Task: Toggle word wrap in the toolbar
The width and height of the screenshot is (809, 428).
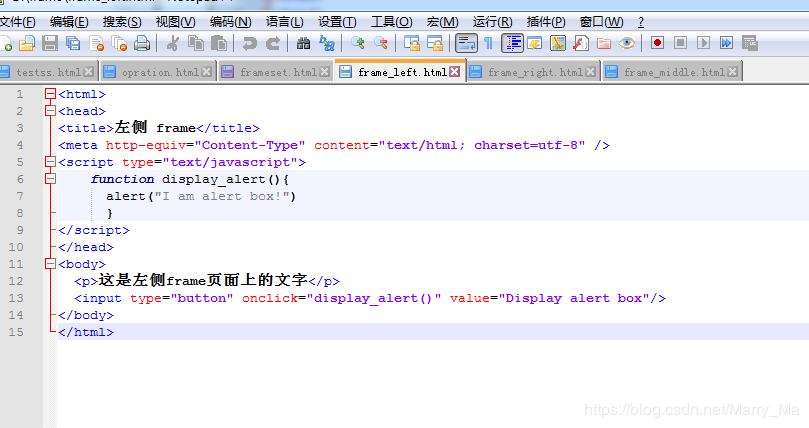Action: pos(466,43)
